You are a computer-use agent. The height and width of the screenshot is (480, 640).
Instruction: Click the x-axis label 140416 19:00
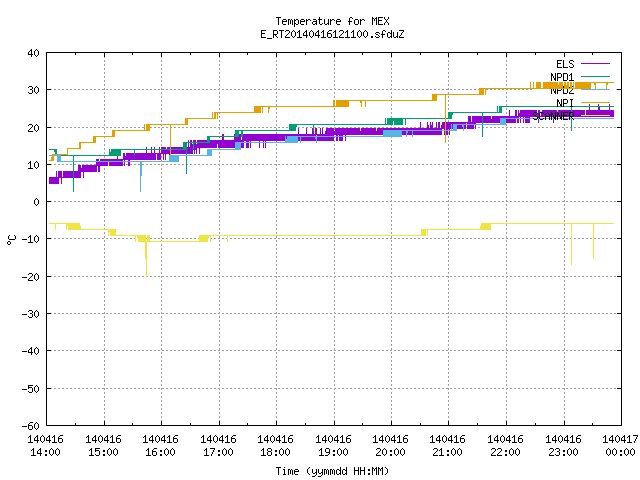tap(333, 446)
